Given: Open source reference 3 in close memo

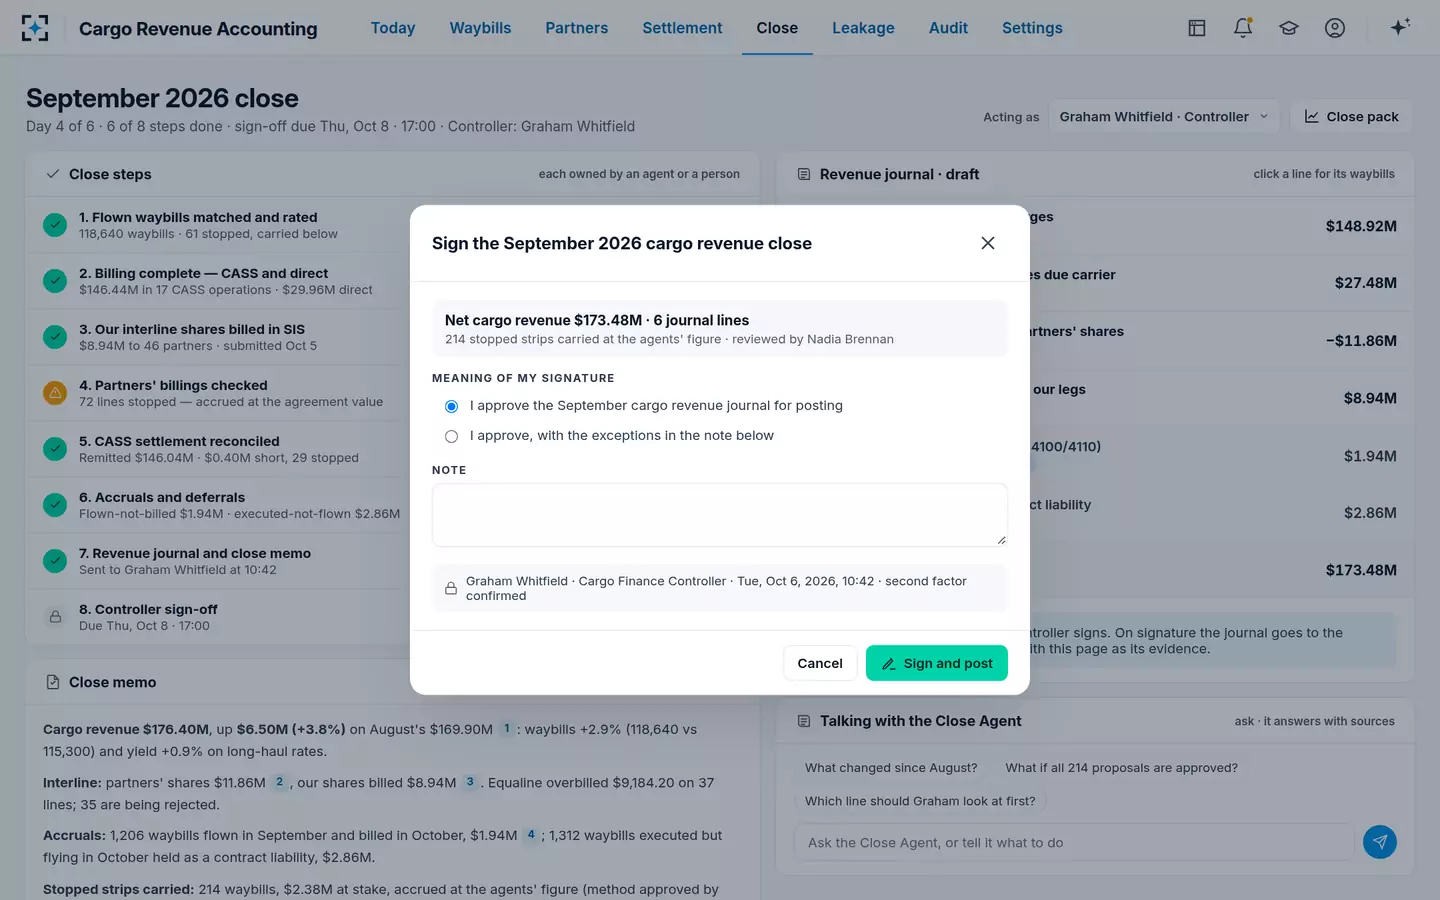Looking at the screenshot, I should (x=470, y=782).
